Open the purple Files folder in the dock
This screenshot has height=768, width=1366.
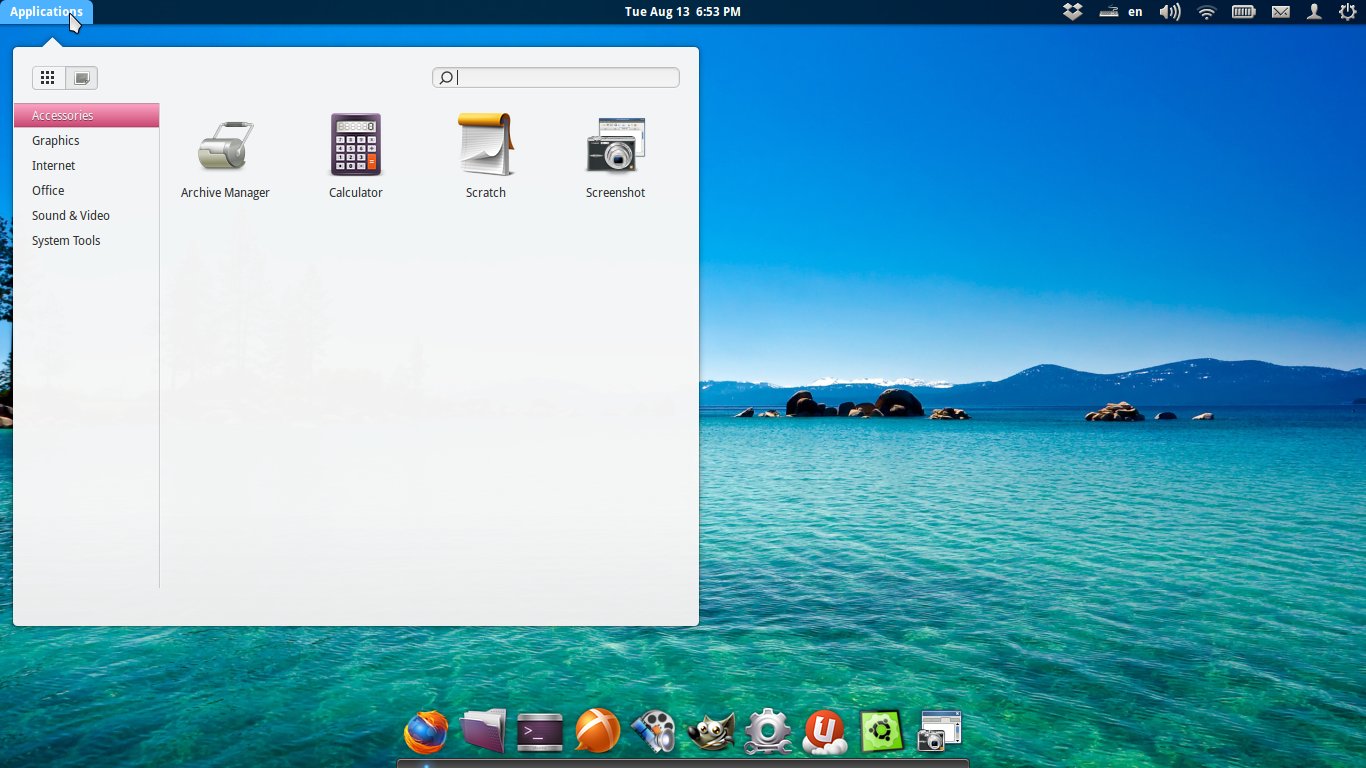(x=483, y=732)
